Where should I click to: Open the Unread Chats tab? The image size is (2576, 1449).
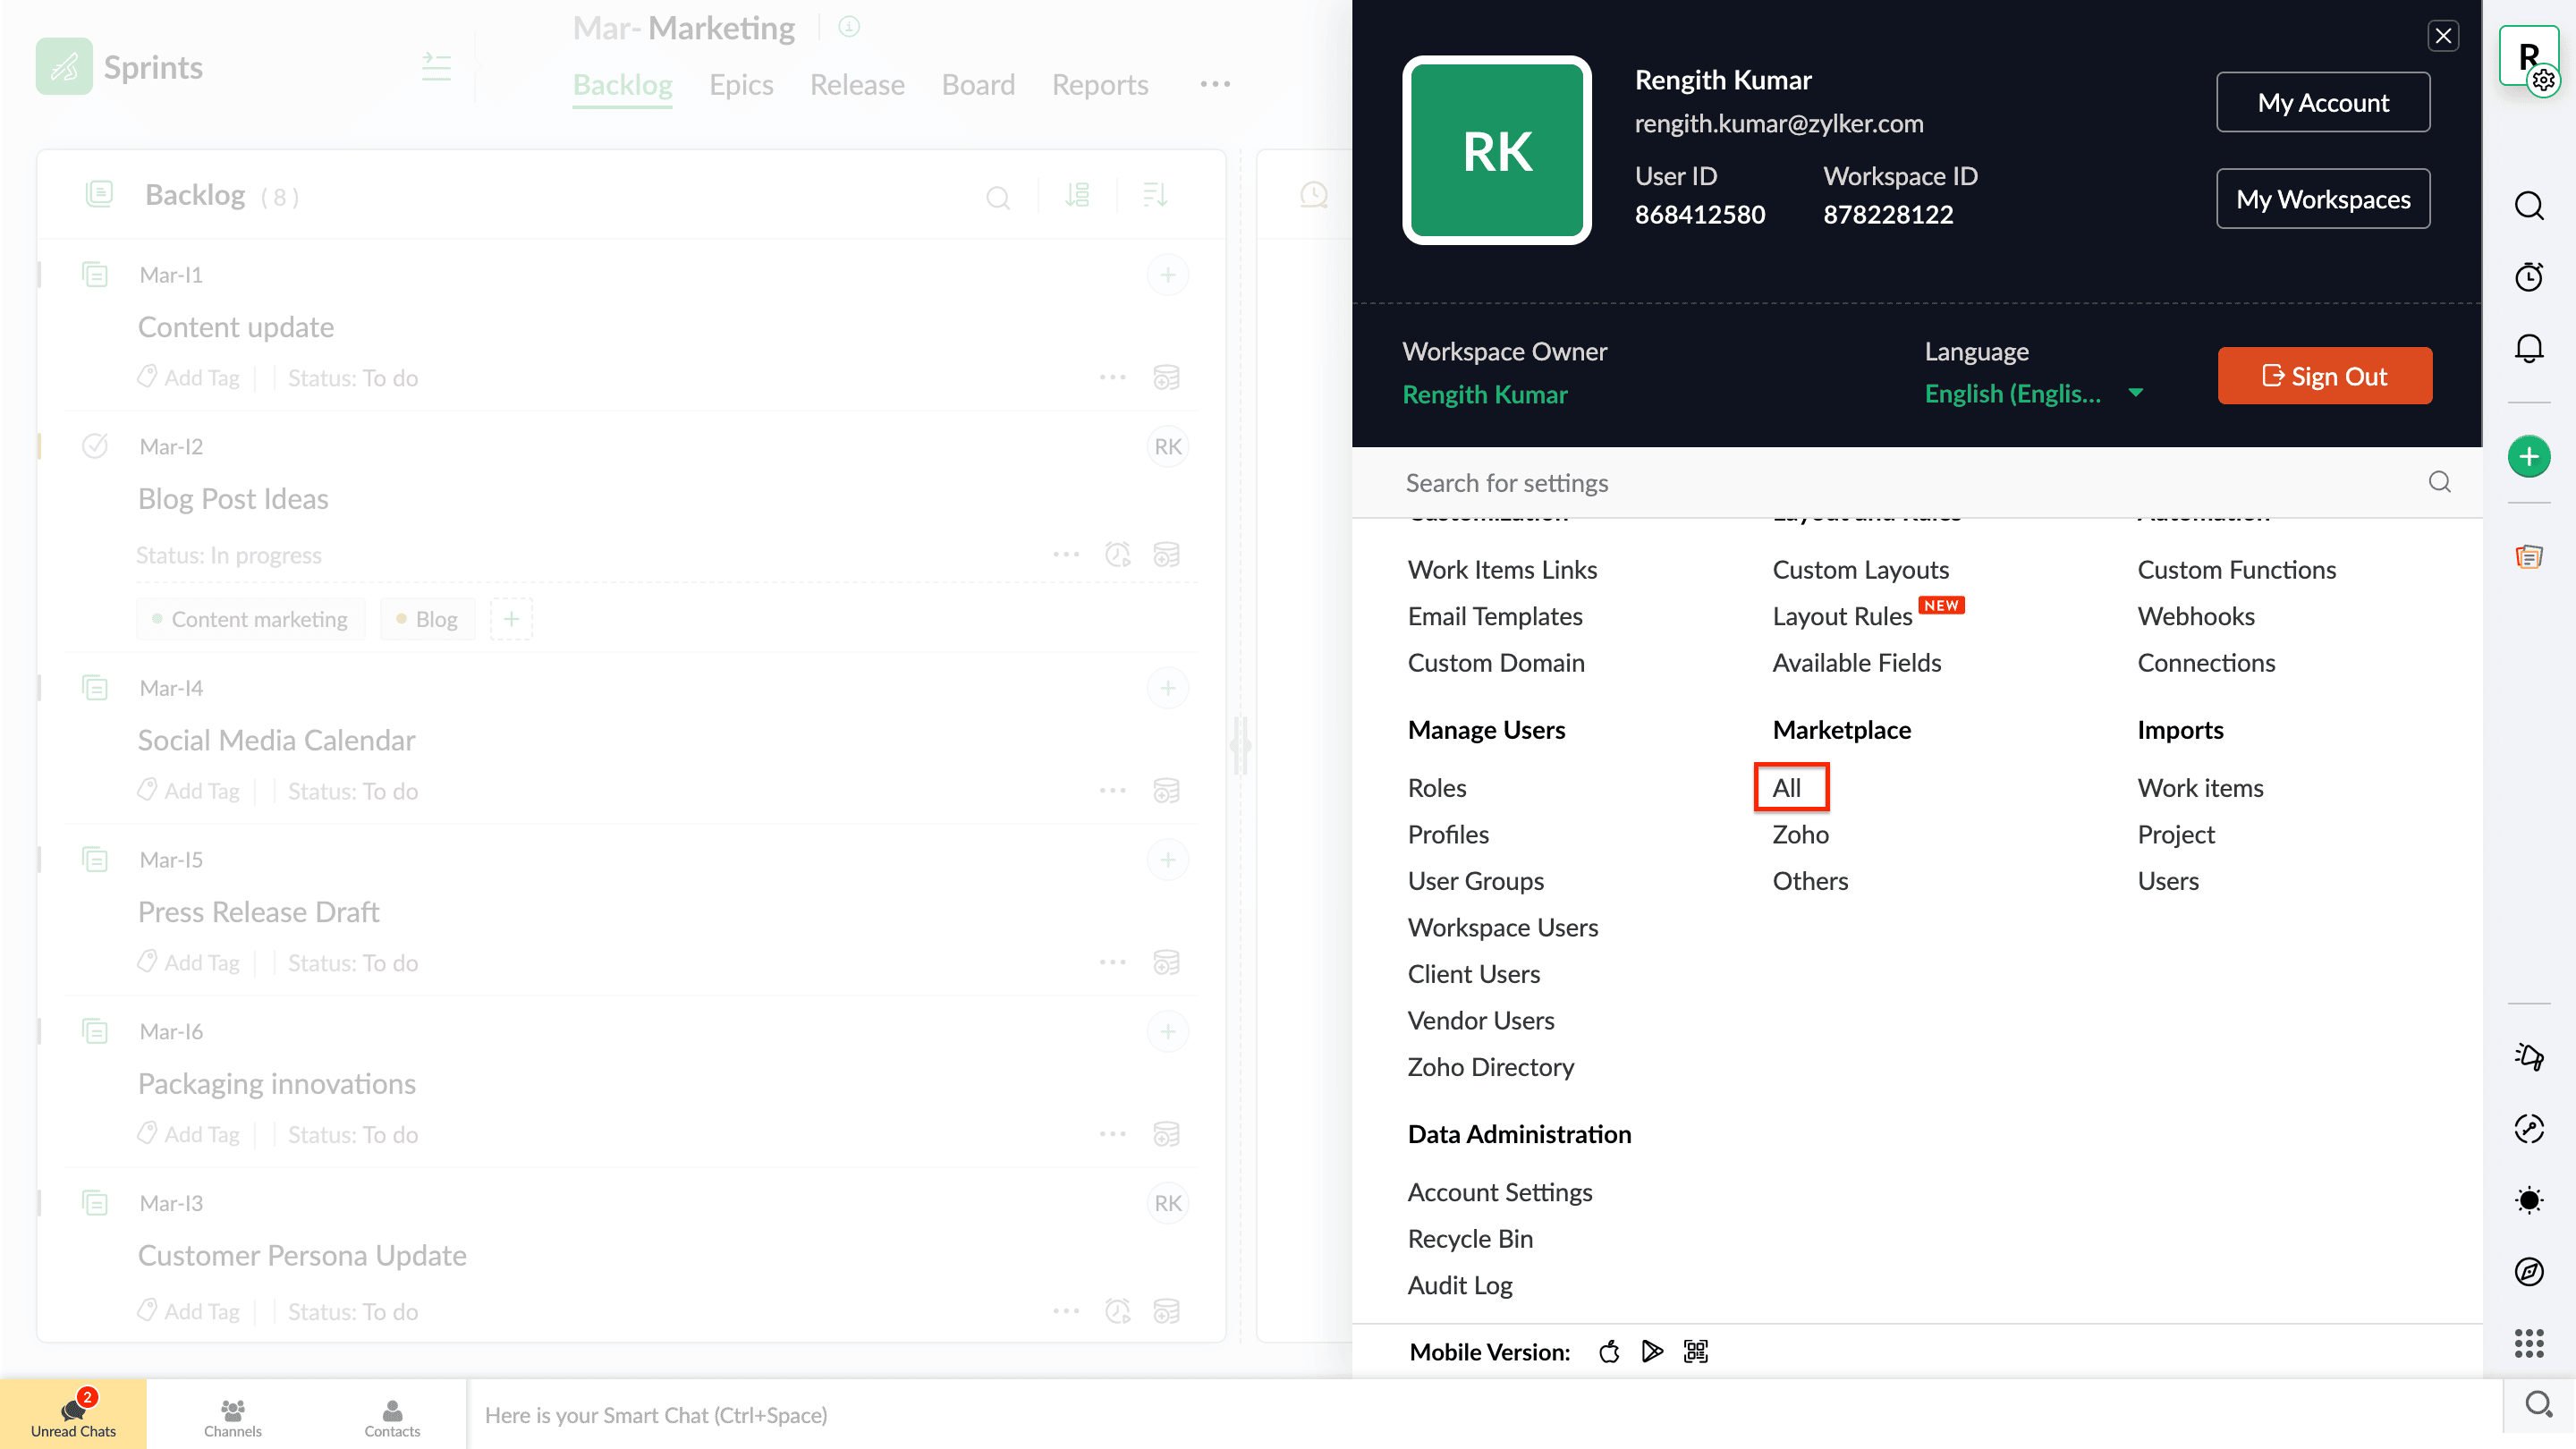[73, 1414]
